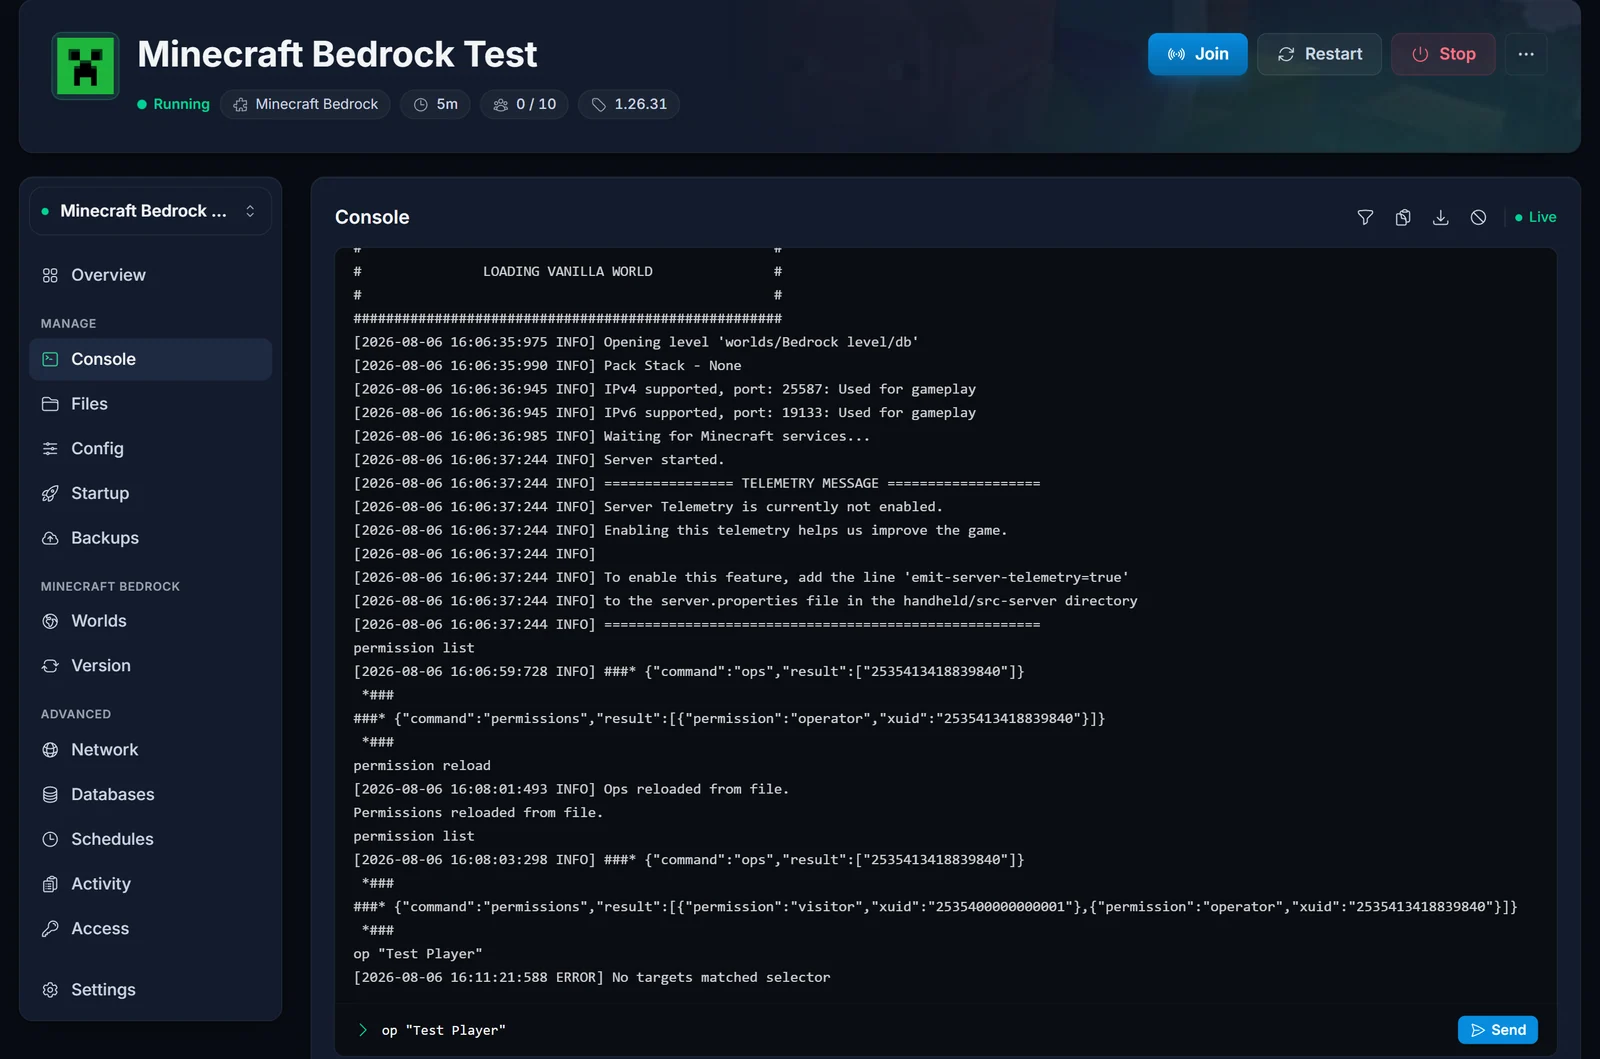Send the console command
The image size is (1600, 1059).
pyautogui.click(x=1498, y=1030)
